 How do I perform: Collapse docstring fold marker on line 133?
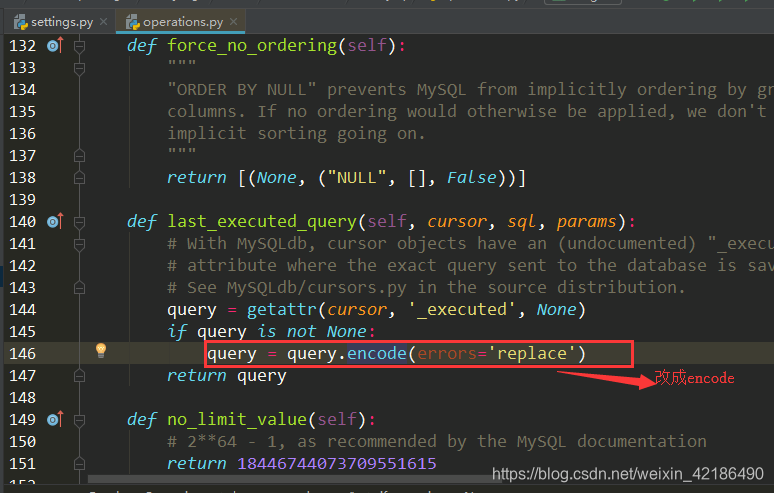(79, 68)
